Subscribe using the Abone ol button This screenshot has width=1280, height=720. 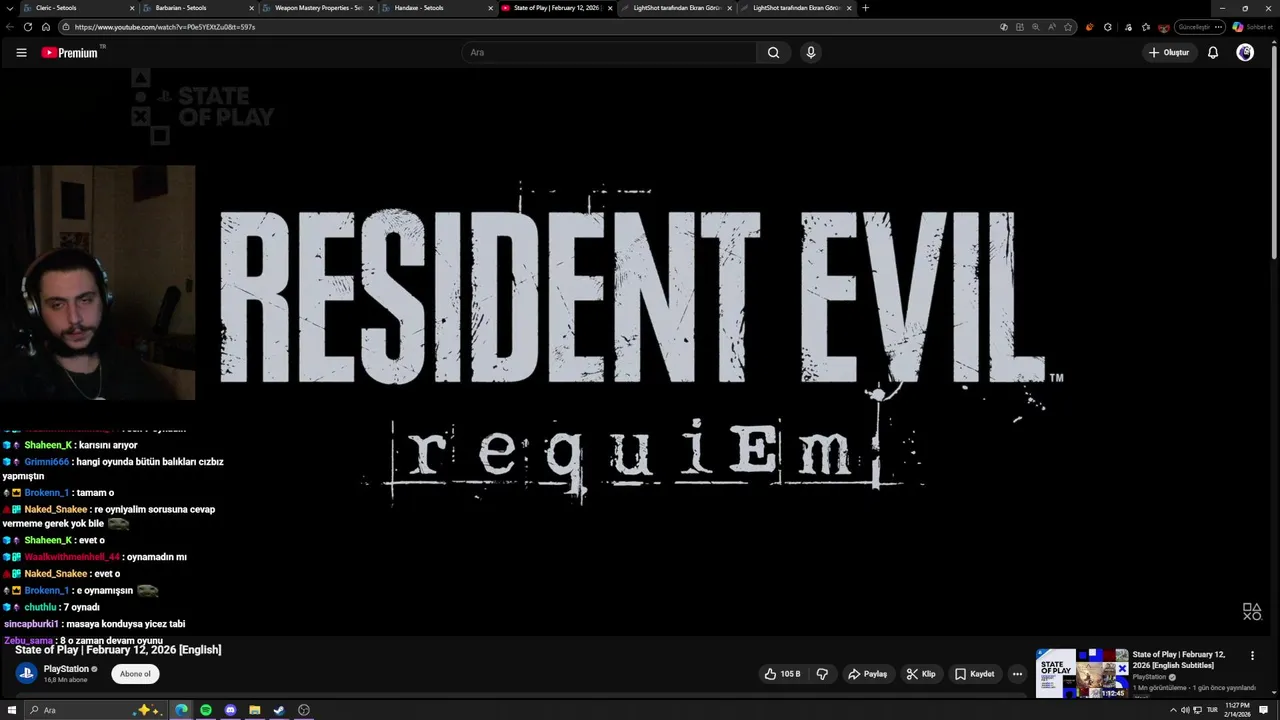click(135, 674)
